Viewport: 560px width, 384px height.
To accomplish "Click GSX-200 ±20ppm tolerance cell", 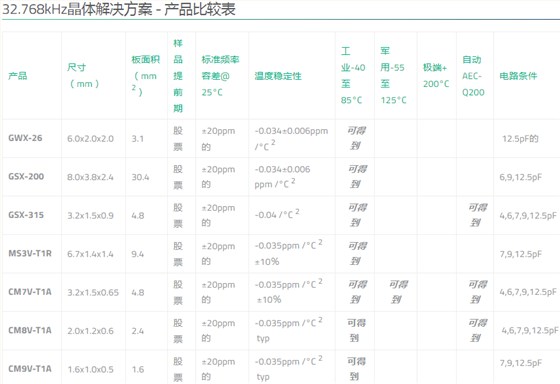I will coord(218,177).
